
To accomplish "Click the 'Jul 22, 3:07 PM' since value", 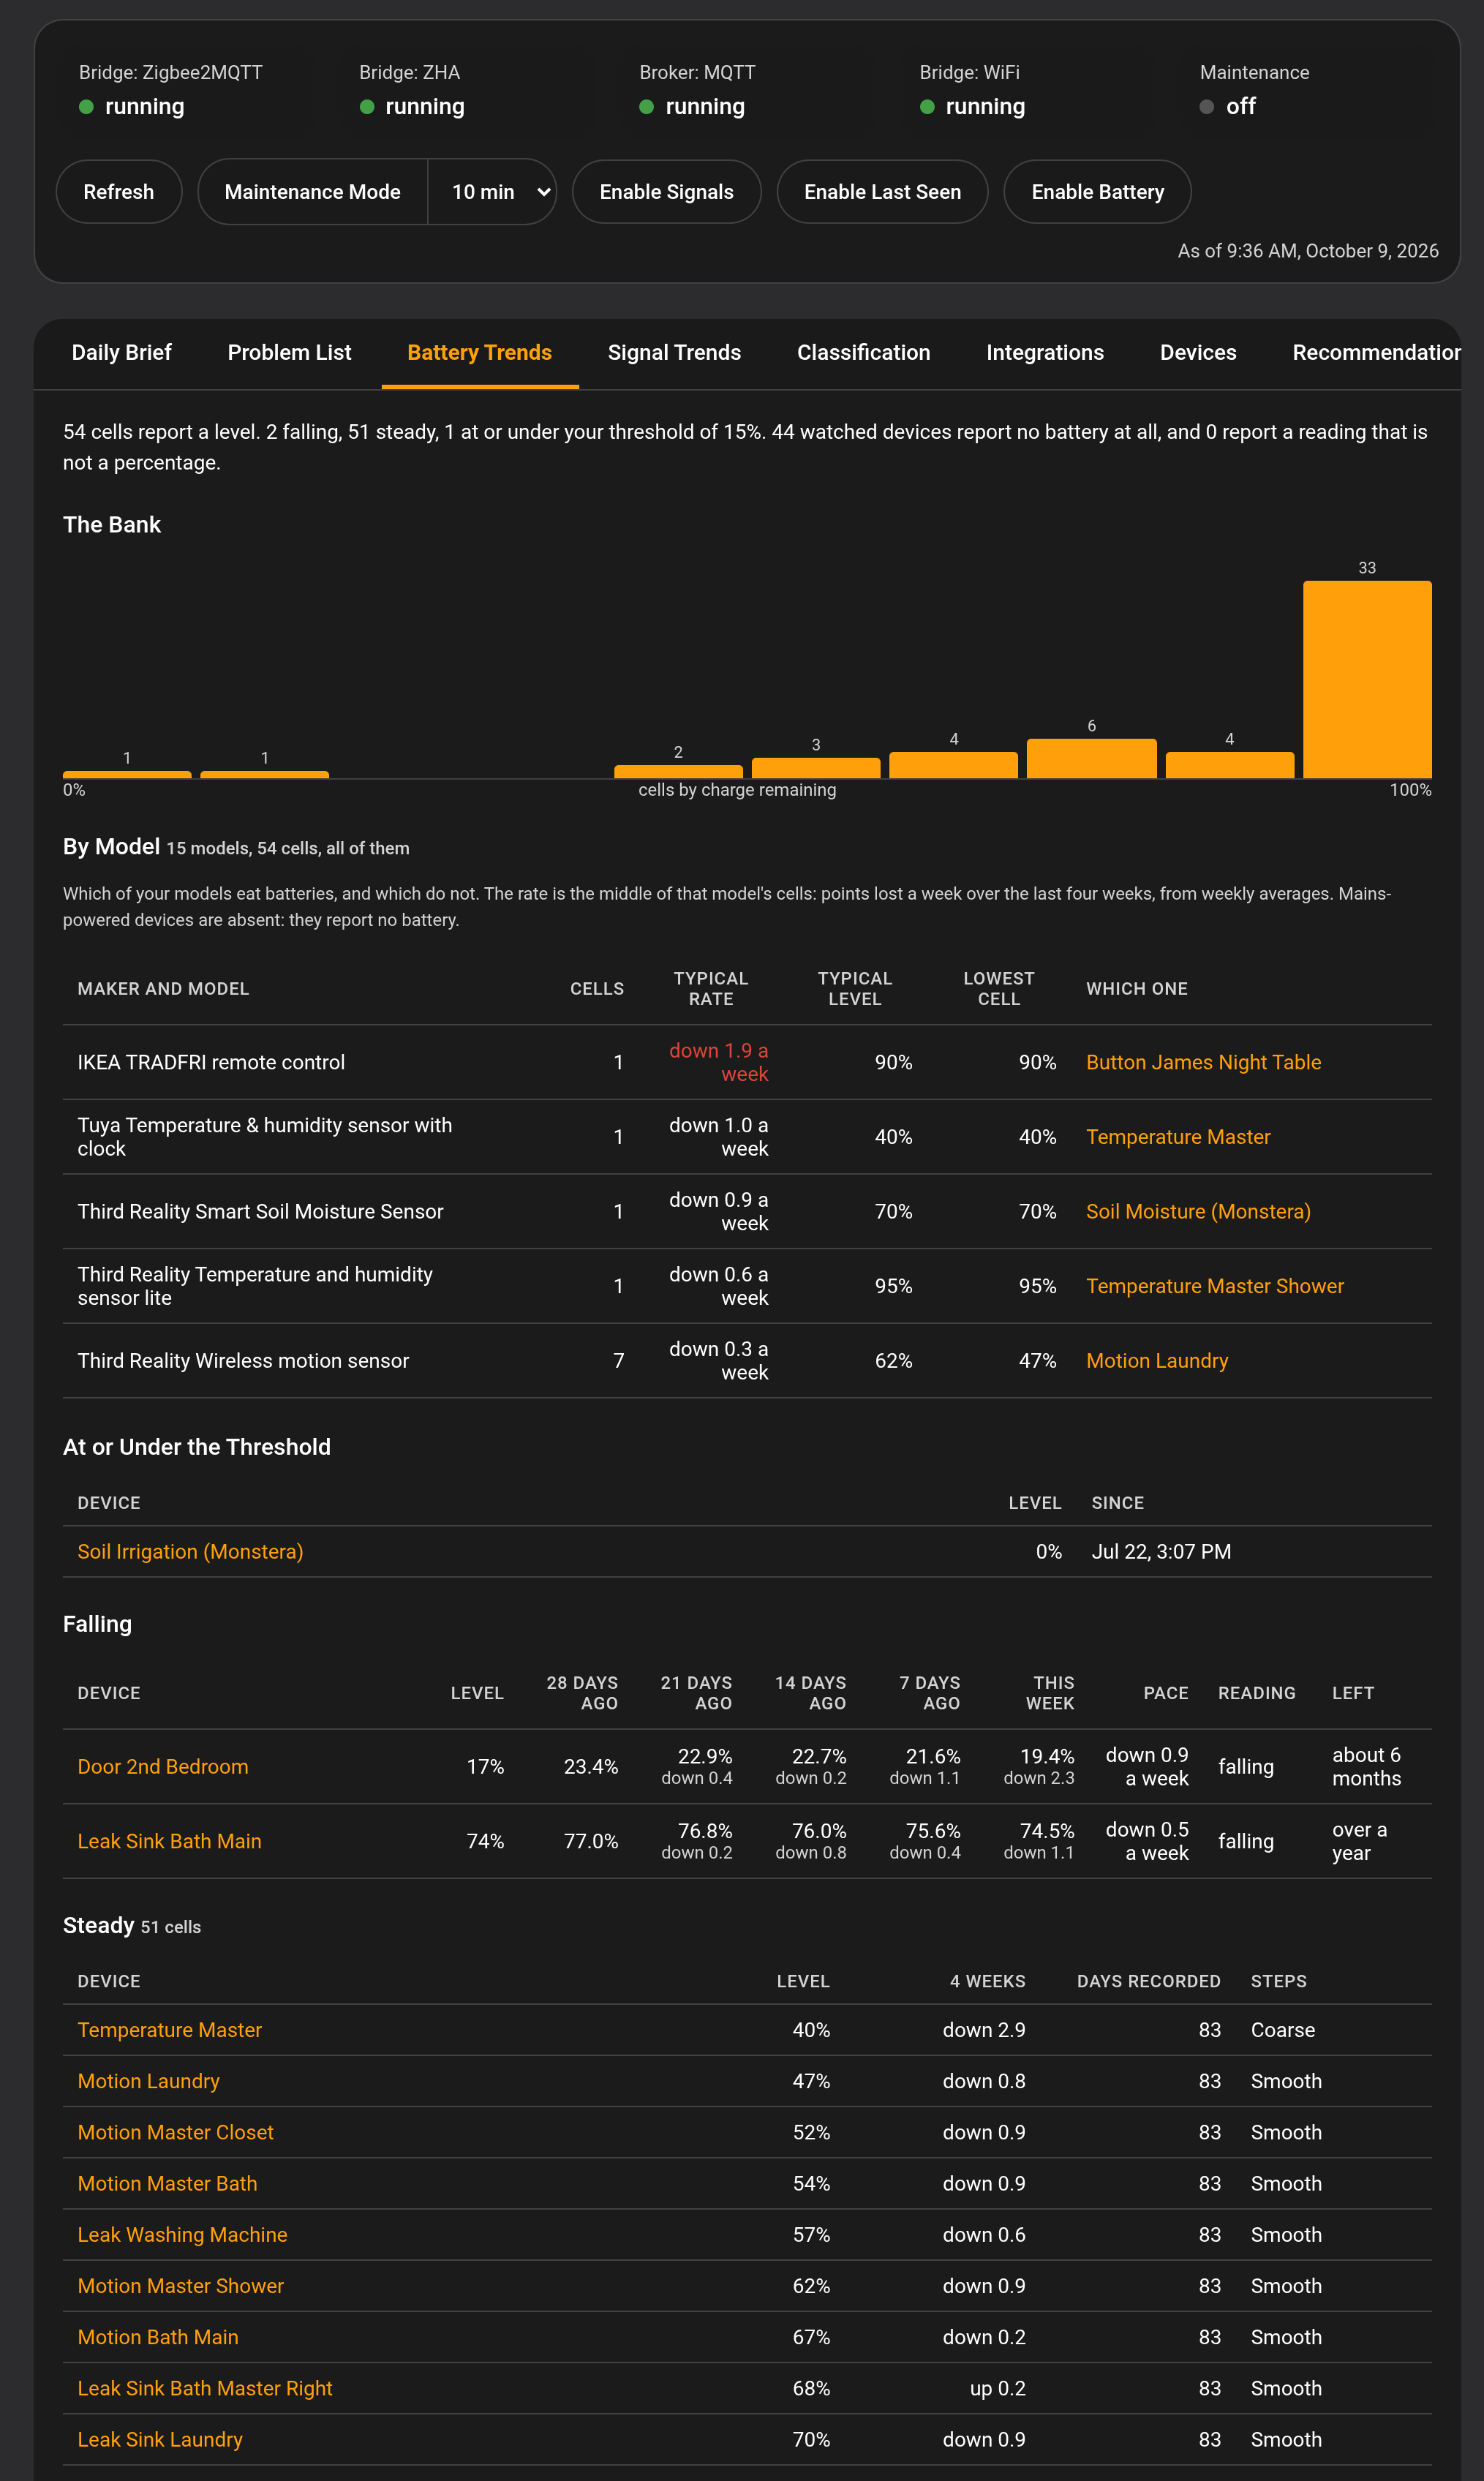I will click(x=1161, y=1552).
